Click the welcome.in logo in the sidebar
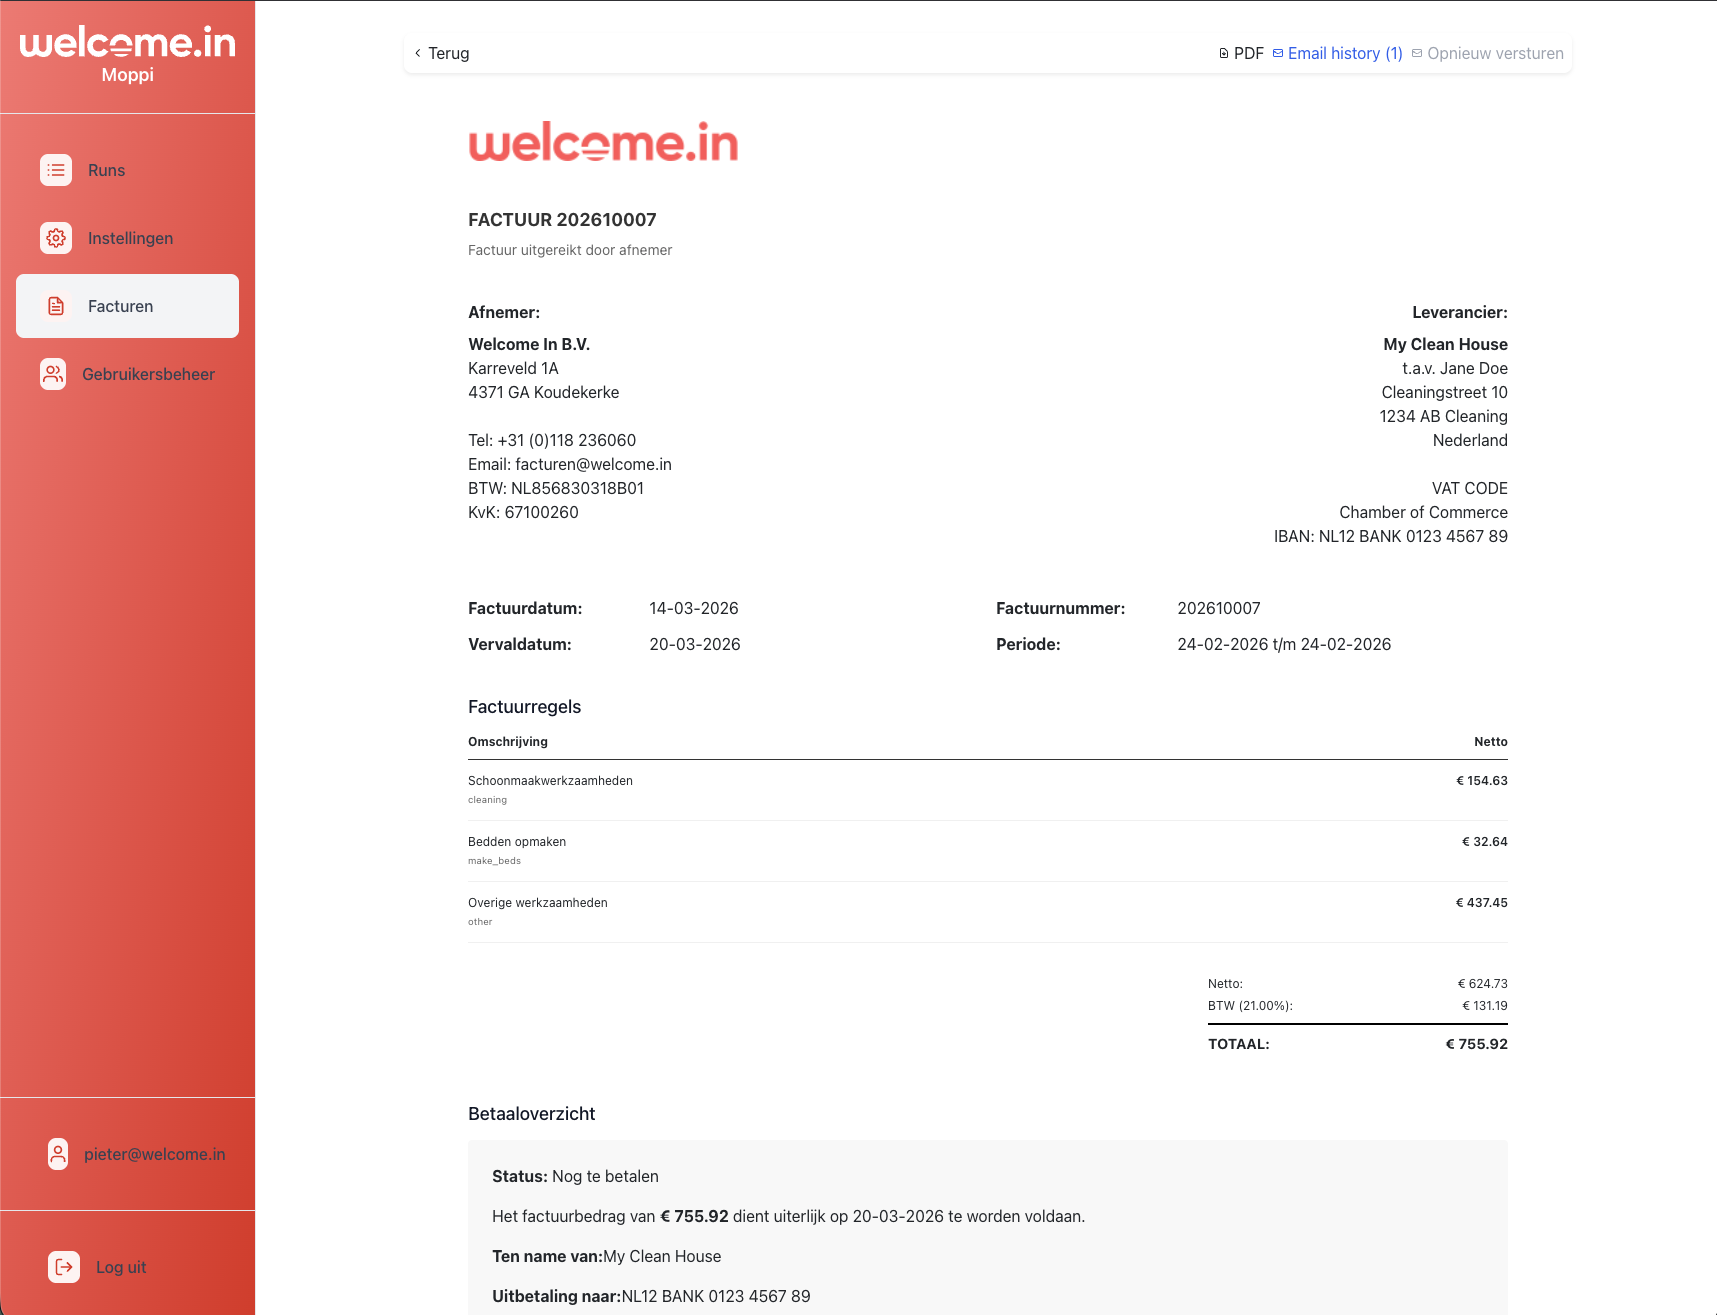This screenshot has height=1315, width=1717. click(127, 42)
